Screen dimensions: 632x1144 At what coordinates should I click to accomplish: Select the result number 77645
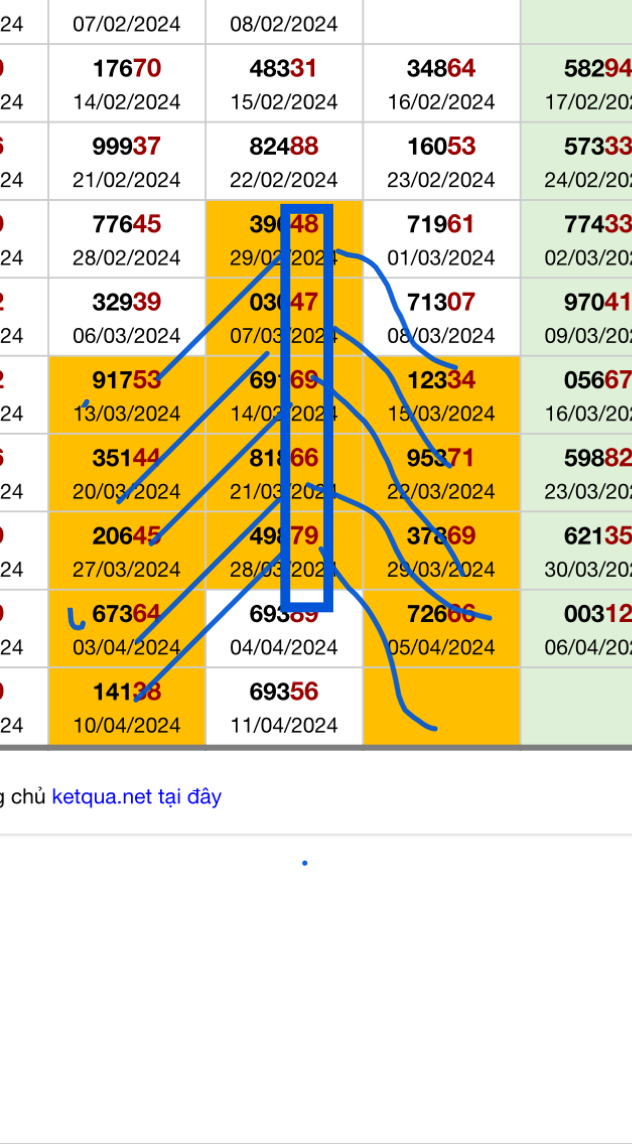(x=127, y=224)
